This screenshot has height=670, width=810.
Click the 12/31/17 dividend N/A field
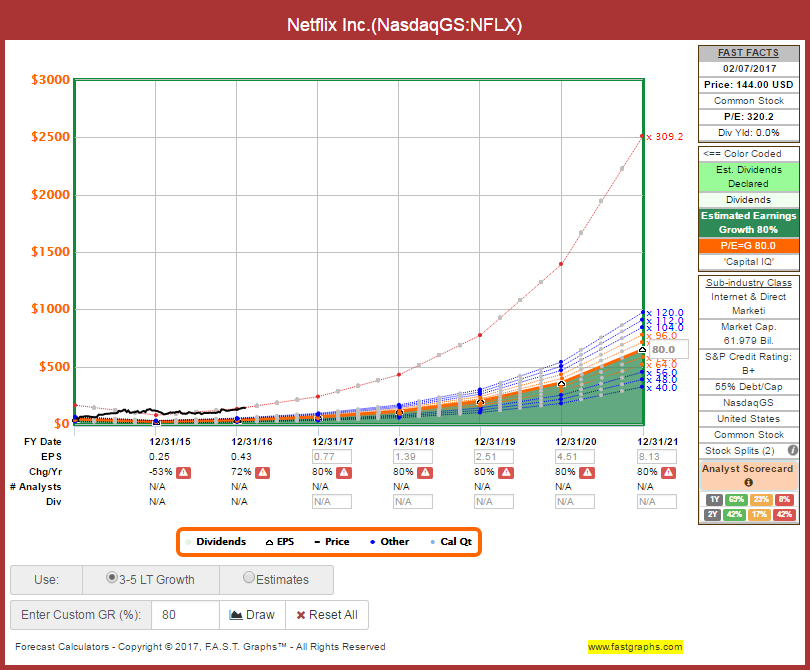coord(332,502)
